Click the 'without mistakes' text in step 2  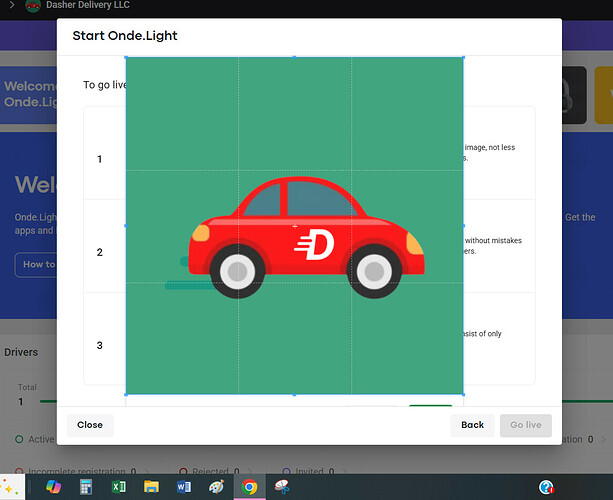(x=493, y=240)
